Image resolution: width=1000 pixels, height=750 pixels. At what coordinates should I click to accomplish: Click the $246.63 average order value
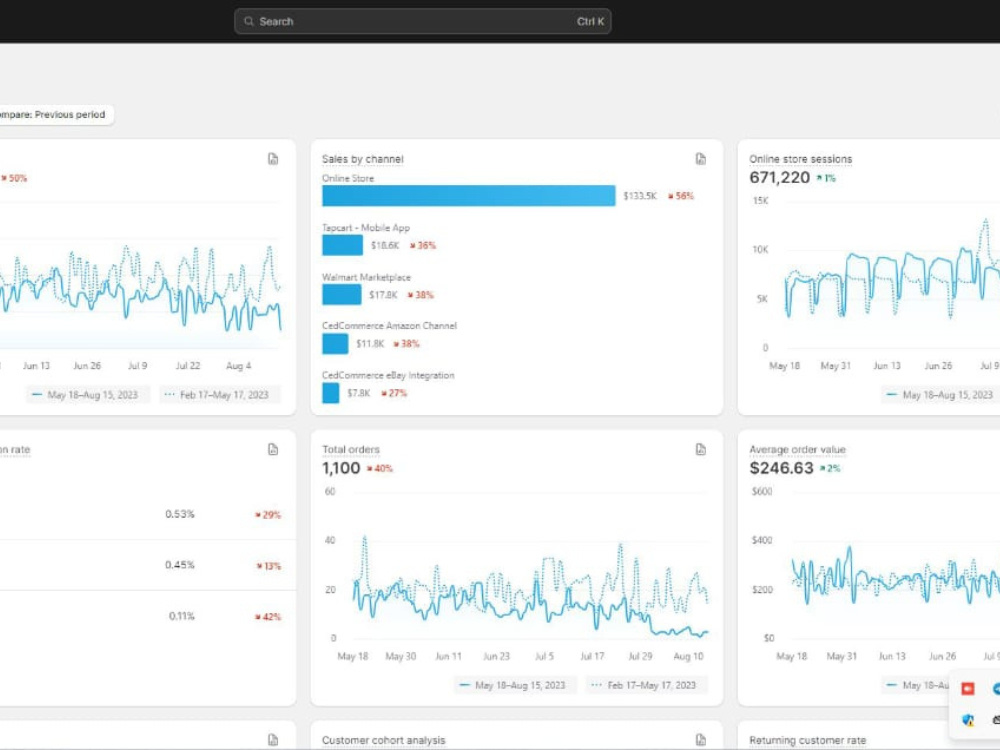pyautogui.click(x=781, y=468)
